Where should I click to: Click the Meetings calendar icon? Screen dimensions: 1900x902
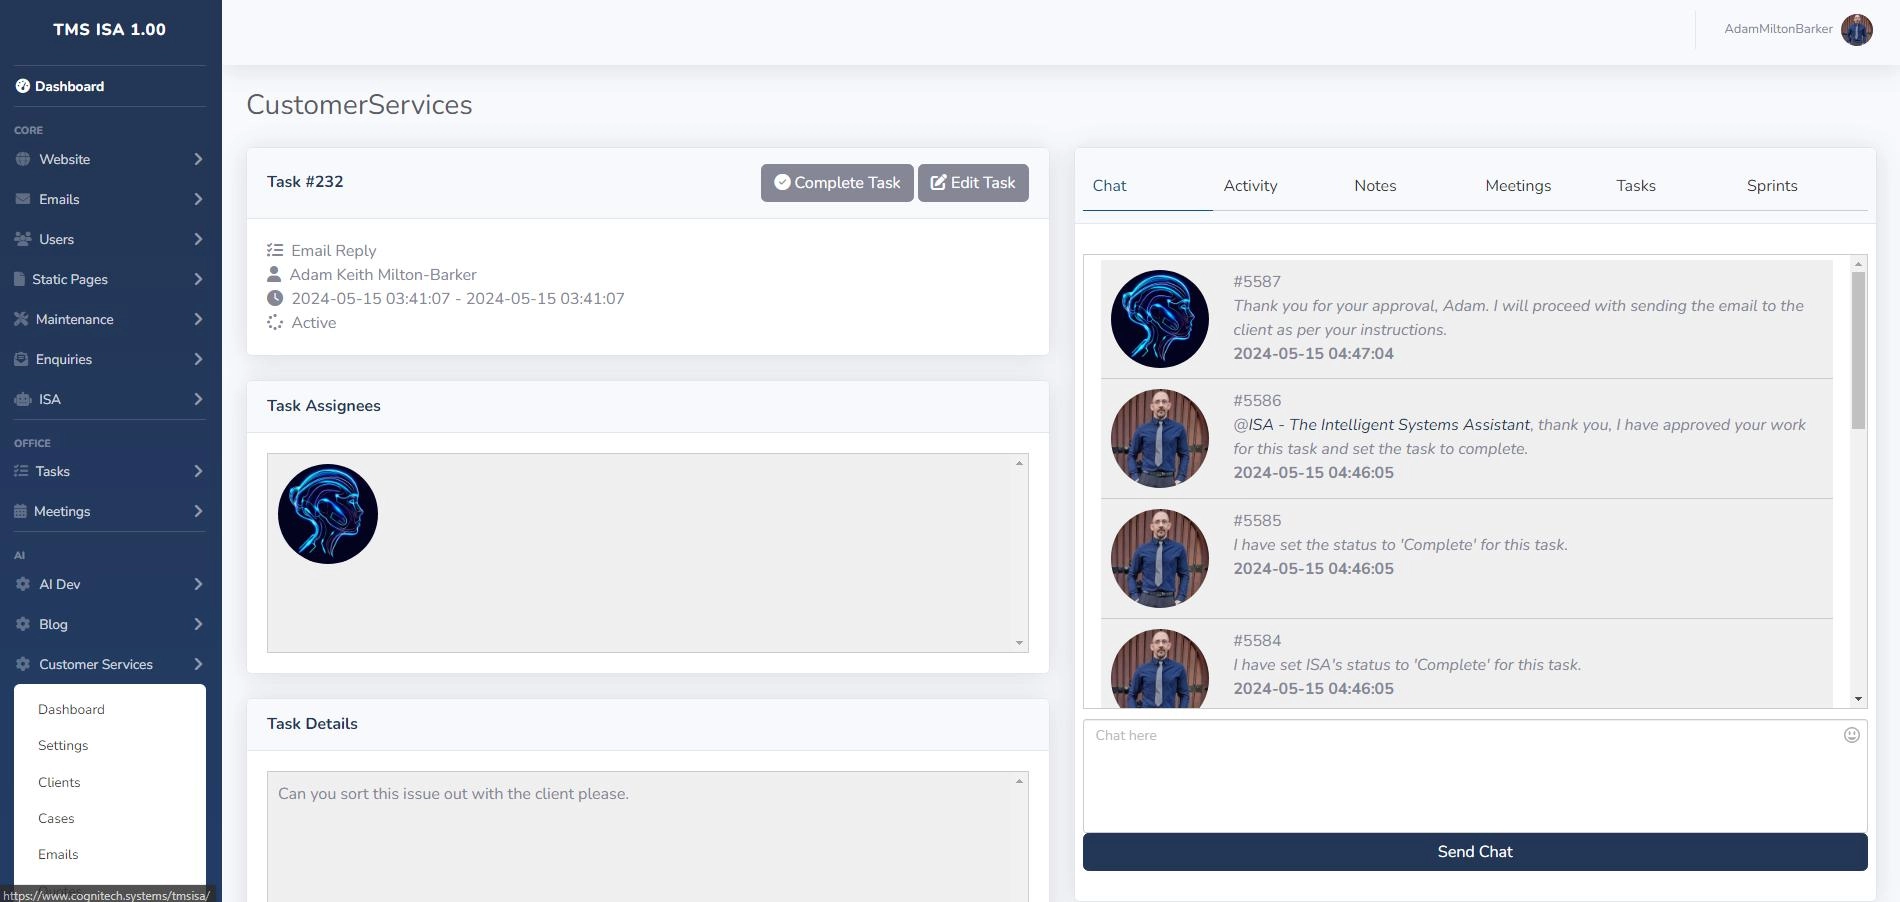point(20,511)
